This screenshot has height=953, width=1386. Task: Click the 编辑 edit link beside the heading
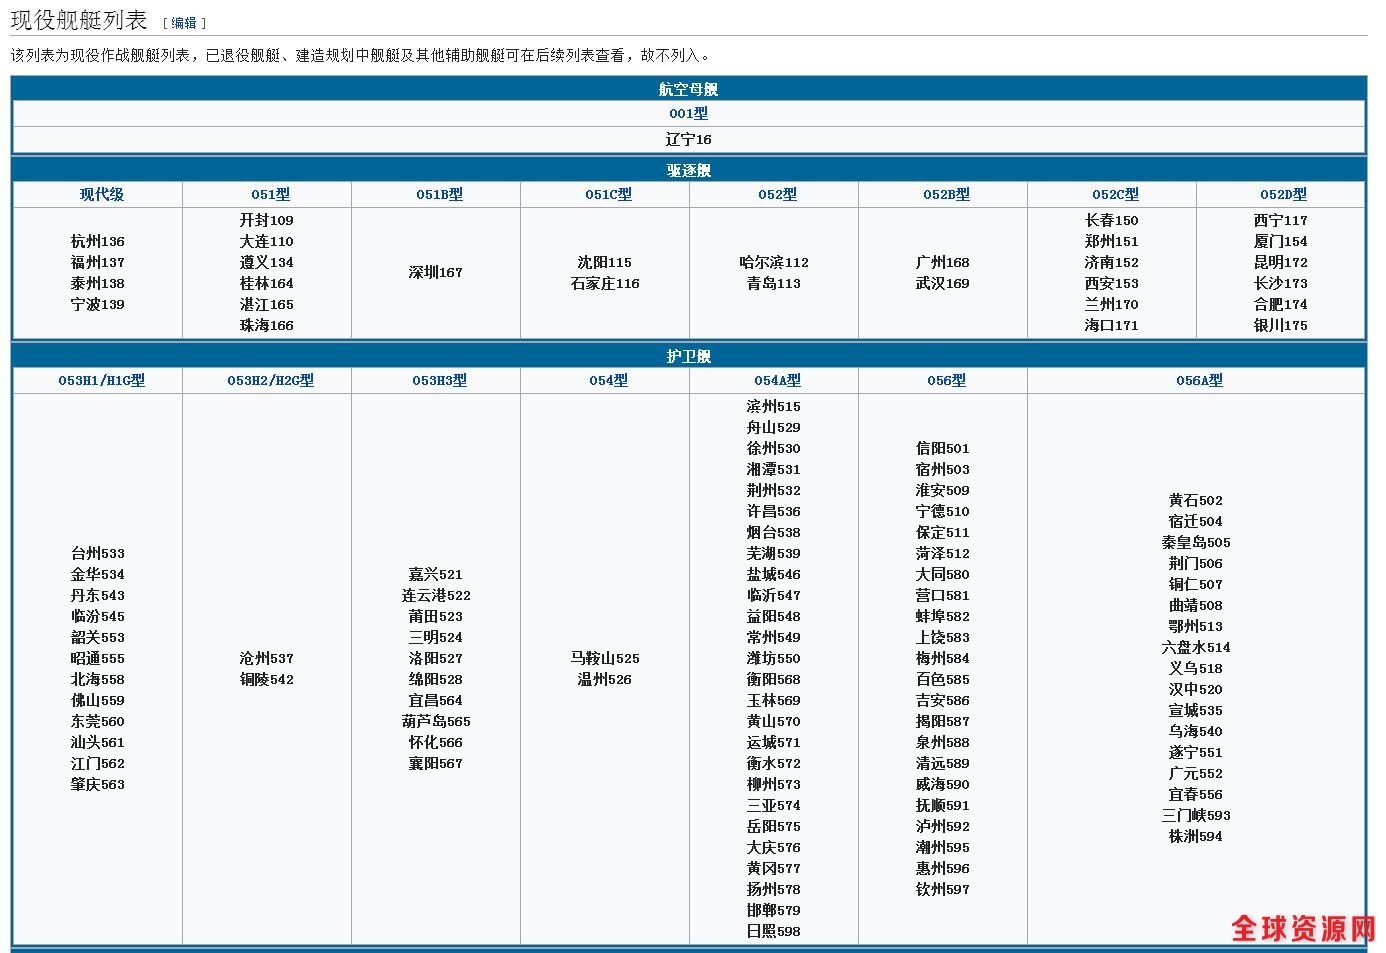click(183, 23)
